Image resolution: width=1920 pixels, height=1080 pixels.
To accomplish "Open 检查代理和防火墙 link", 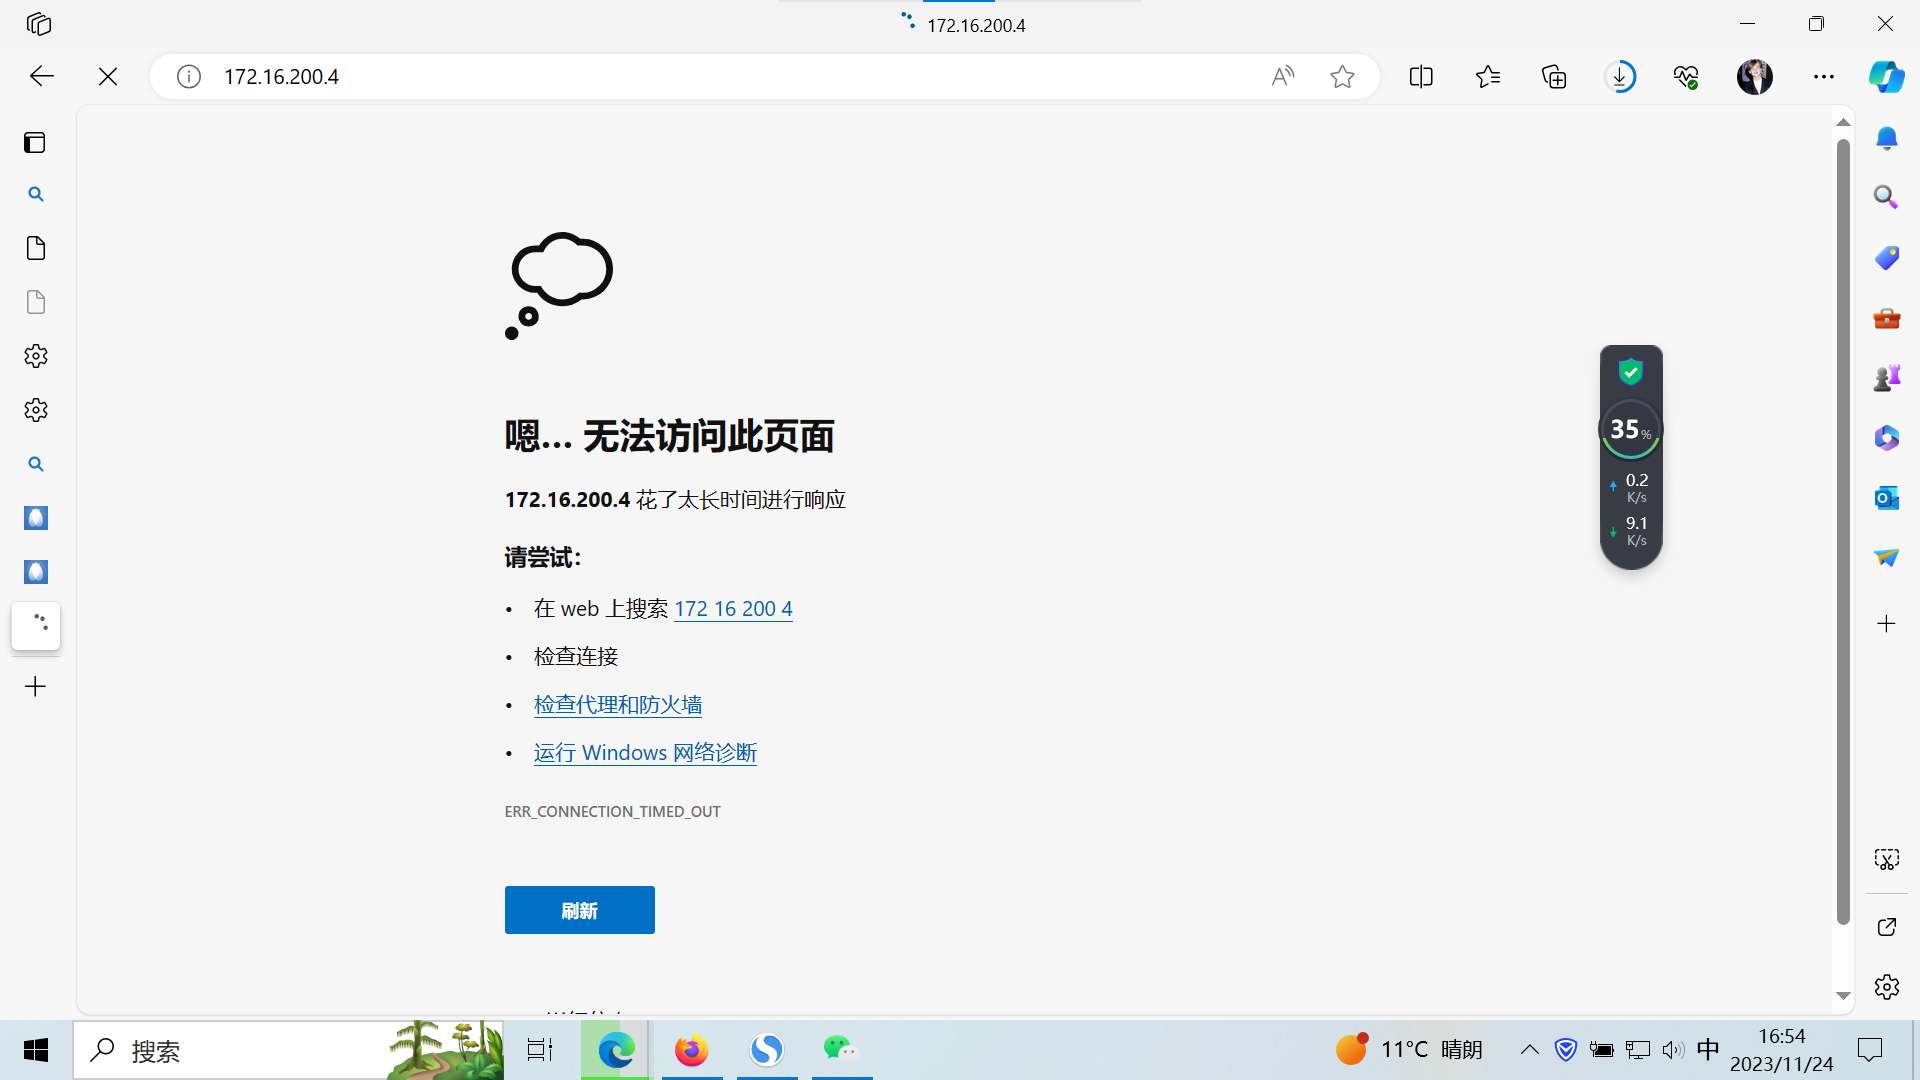I will (617, 705).
